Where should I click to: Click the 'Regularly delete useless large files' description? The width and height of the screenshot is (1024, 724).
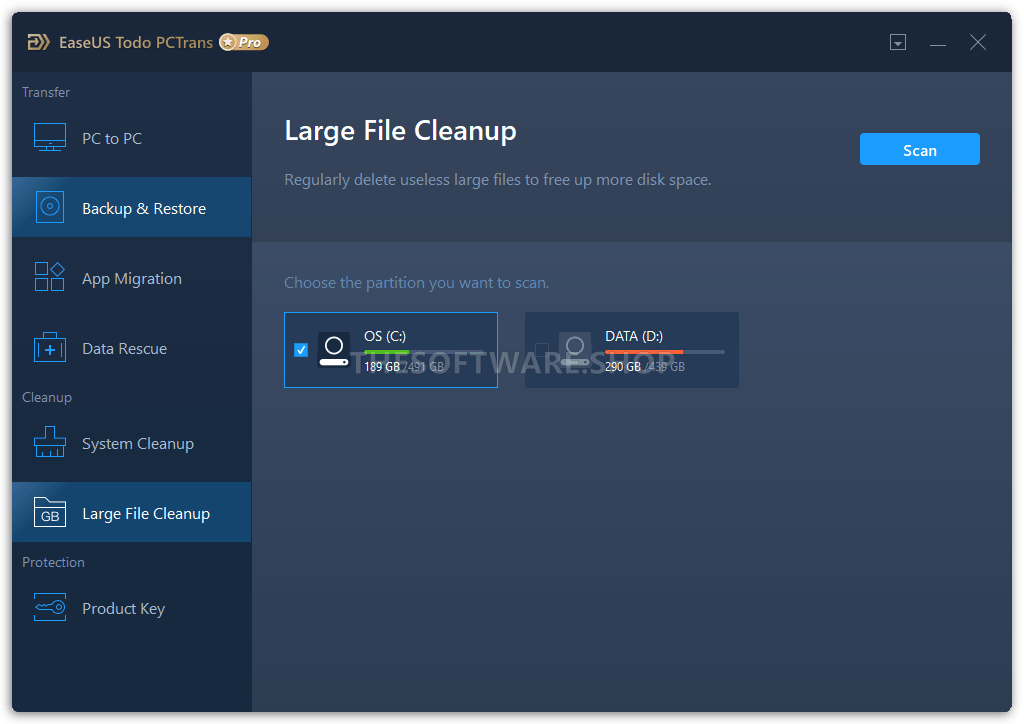coord(498,180)
